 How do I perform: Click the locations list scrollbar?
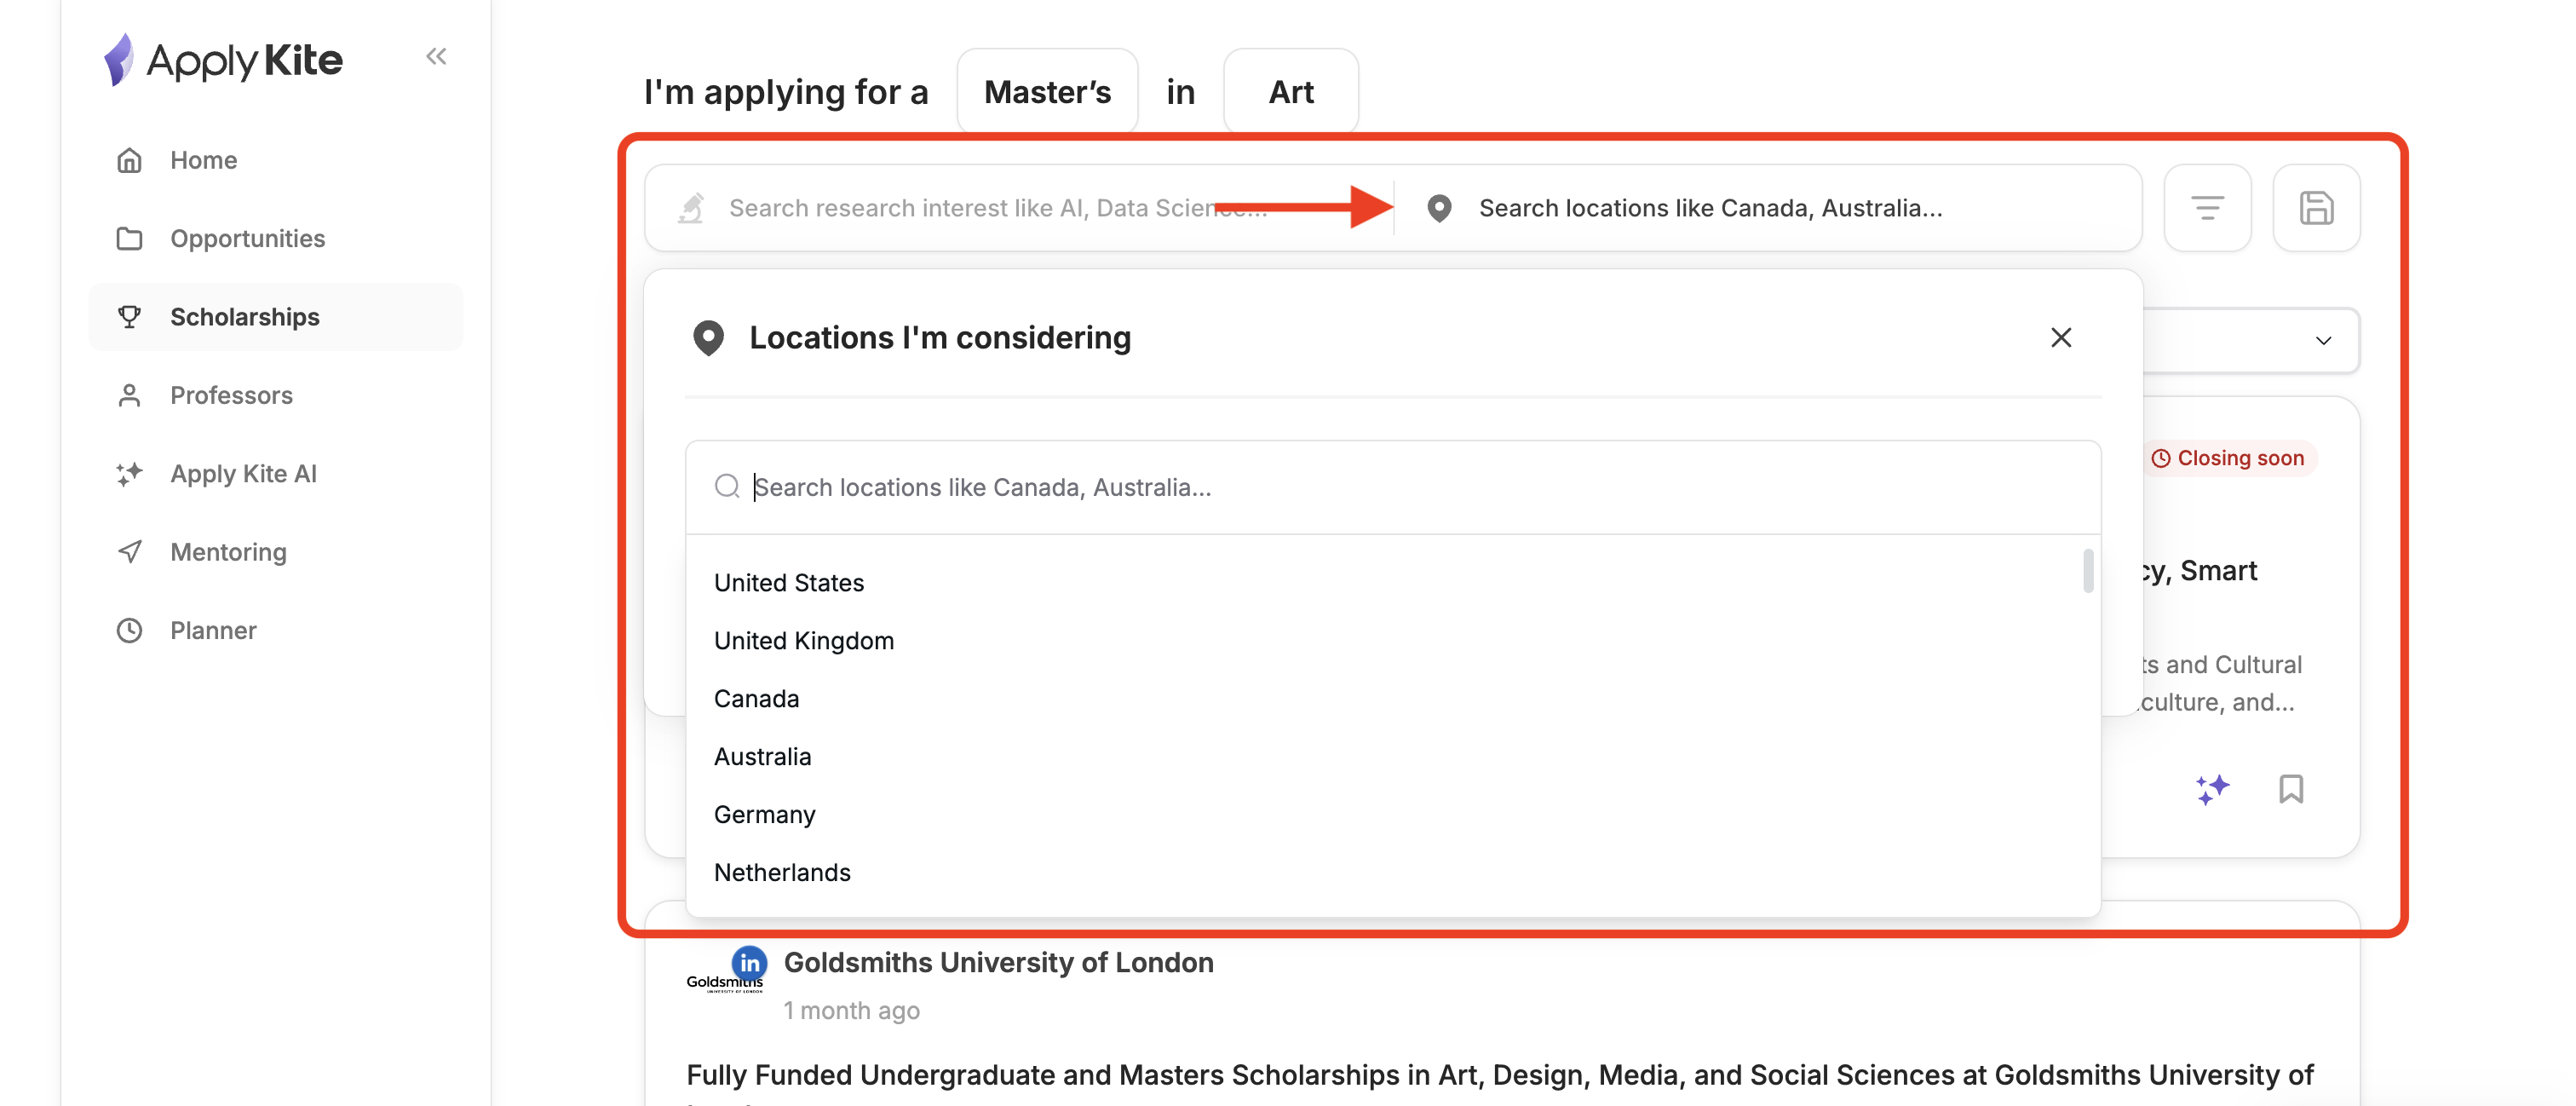(x=2087, y=571)
